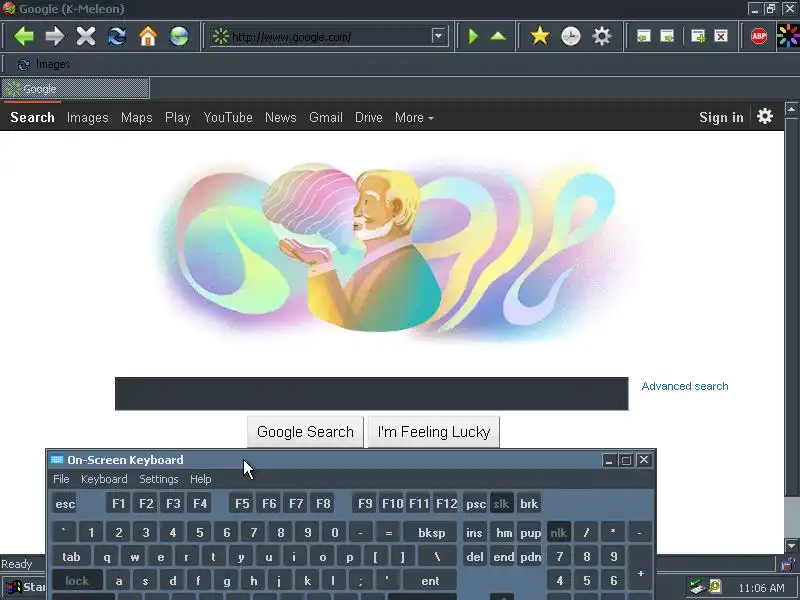Toggle the ABP Adblock icon

(759, 36)
